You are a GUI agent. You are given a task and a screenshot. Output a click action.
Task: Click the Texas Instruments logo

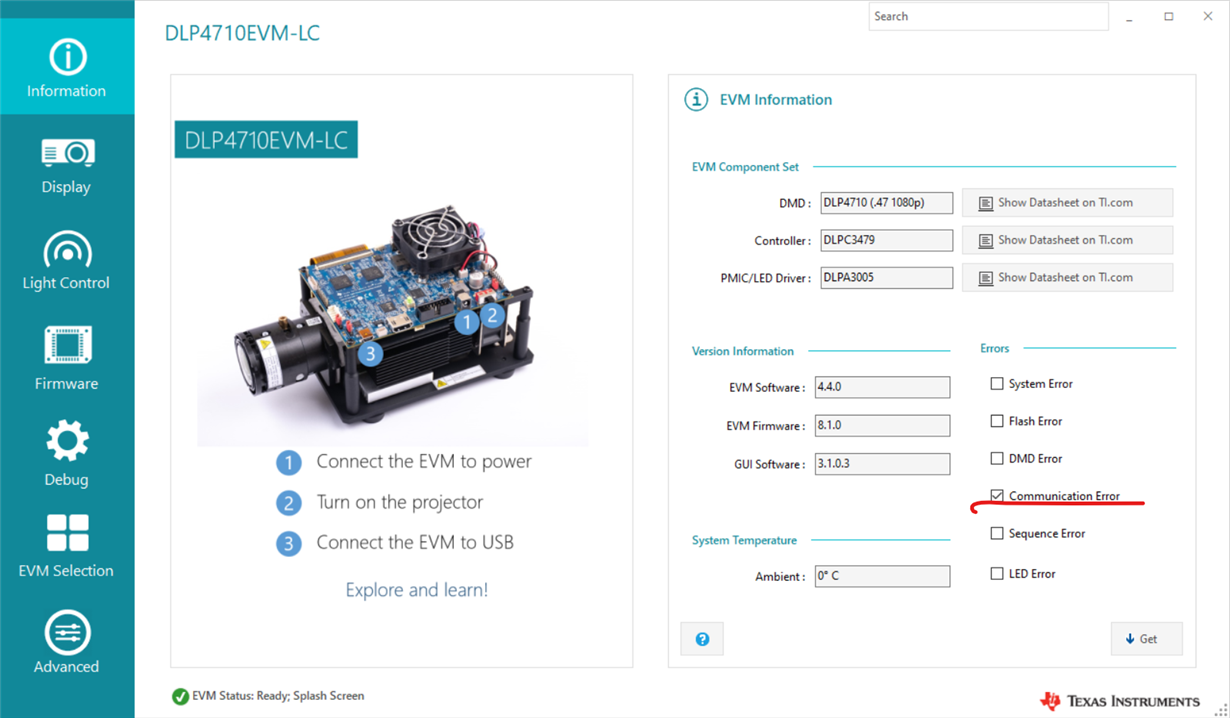1120,701
